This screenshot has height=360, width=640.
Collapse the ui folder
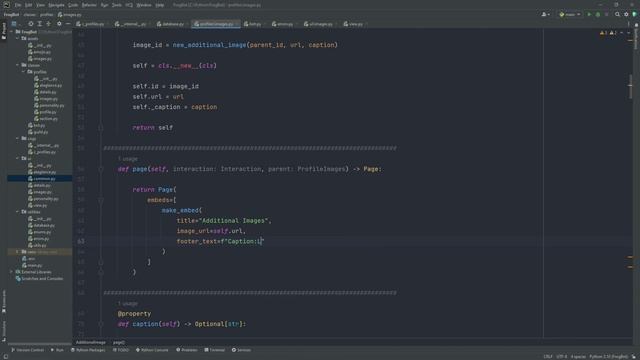click(18, 158)
